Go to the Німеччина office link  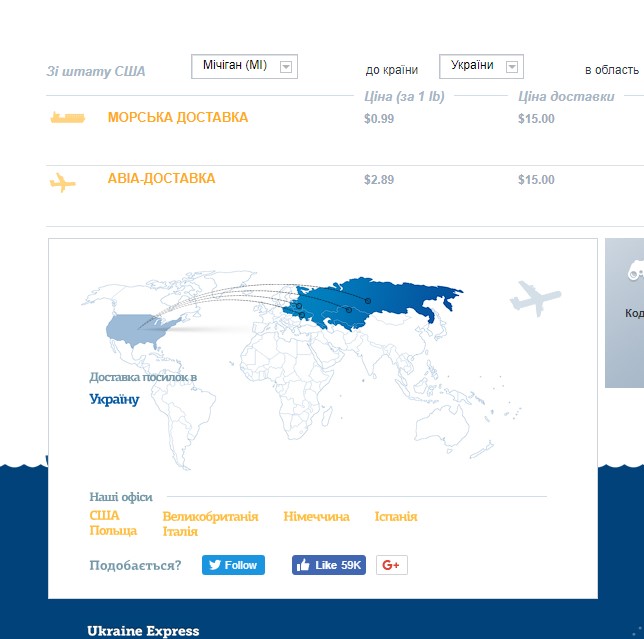316,517
